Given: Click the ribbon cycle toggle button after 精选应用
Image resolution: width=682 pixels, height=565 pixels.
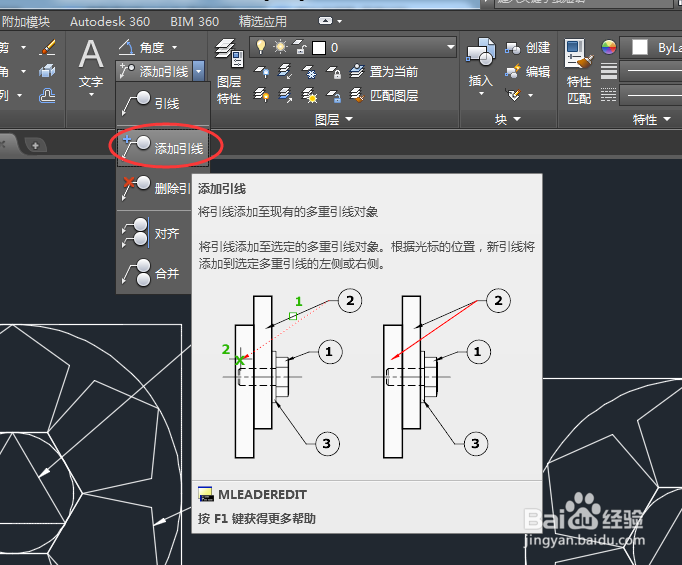Looking at the screenshot, I should pos(325,21).
